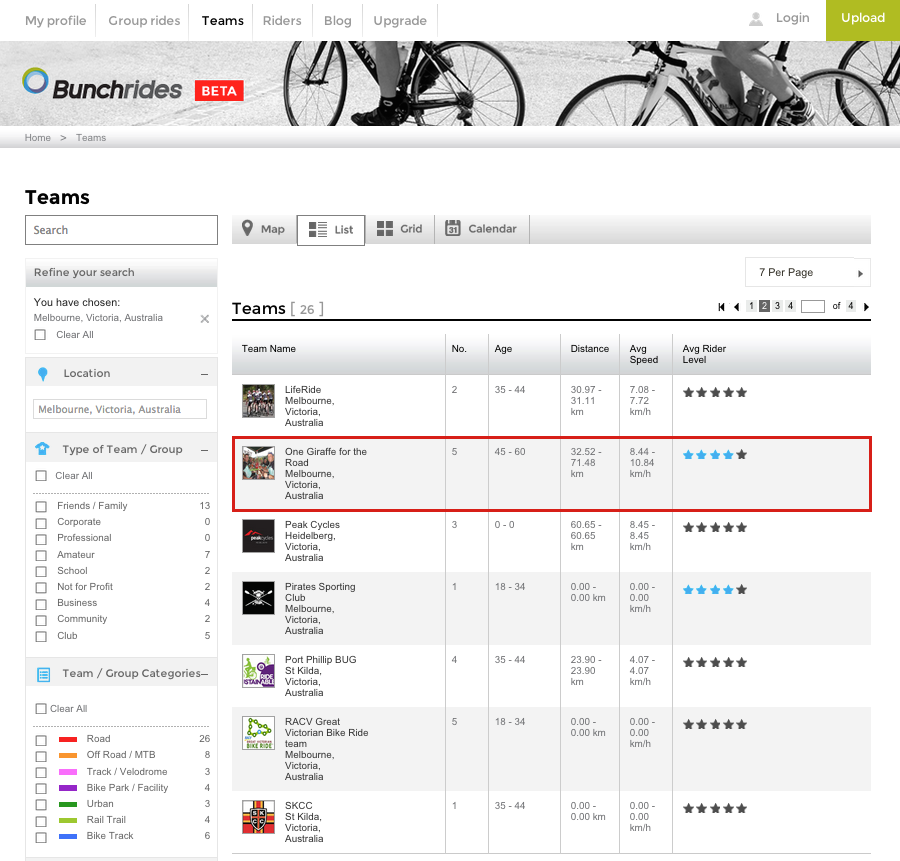Remove the Melbourne, Victoria, Australia filter
Viewport: 900px width, 861px height.
pos(204,319)
